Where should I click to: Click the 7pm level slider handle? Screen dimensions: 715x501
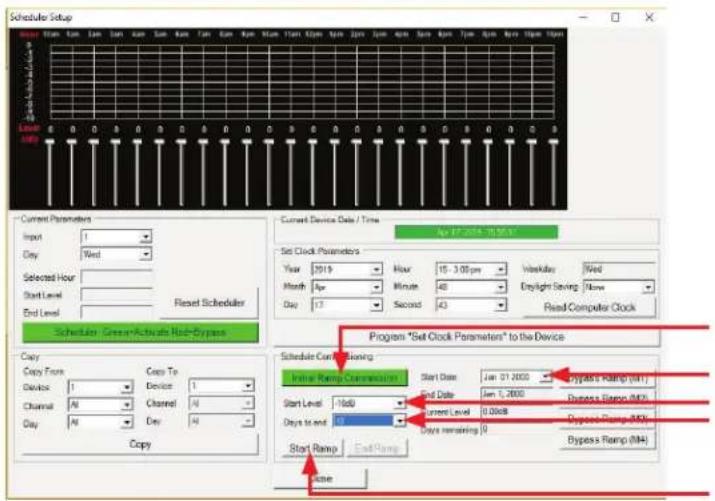point(466,143)
